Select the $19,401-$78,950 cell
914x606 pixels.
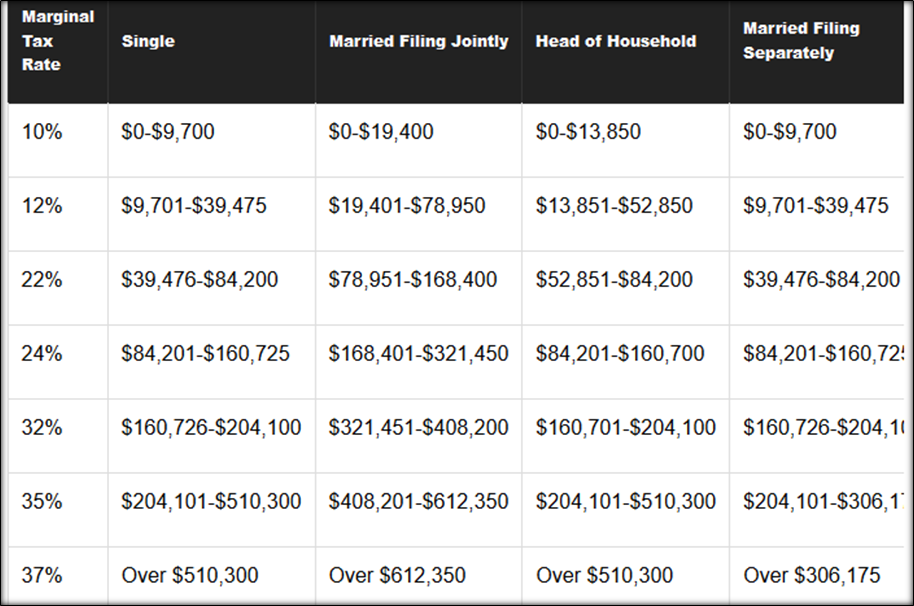click(407, 206)
